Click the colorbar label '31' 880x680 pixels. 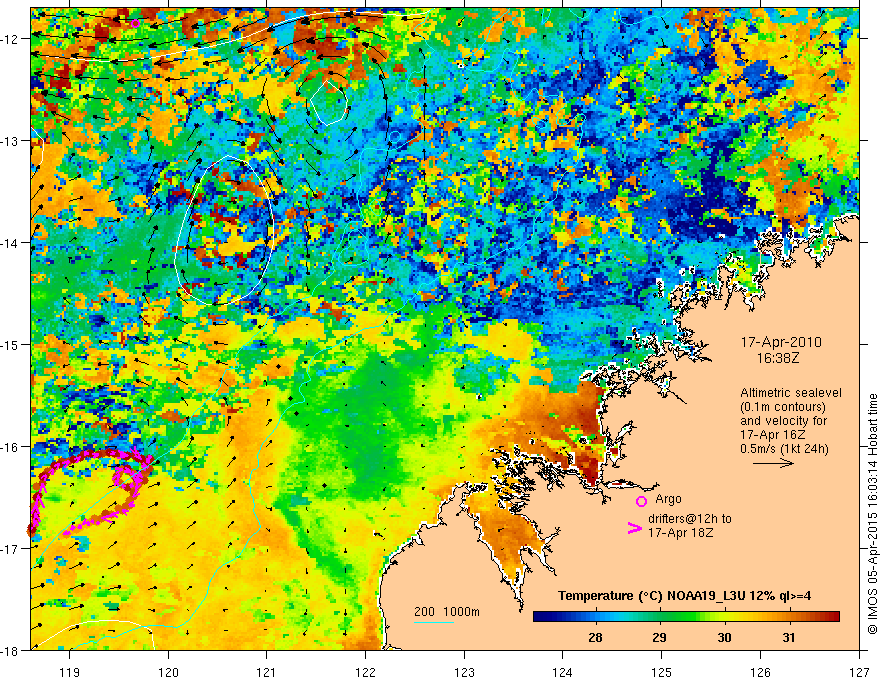(789, 637)
